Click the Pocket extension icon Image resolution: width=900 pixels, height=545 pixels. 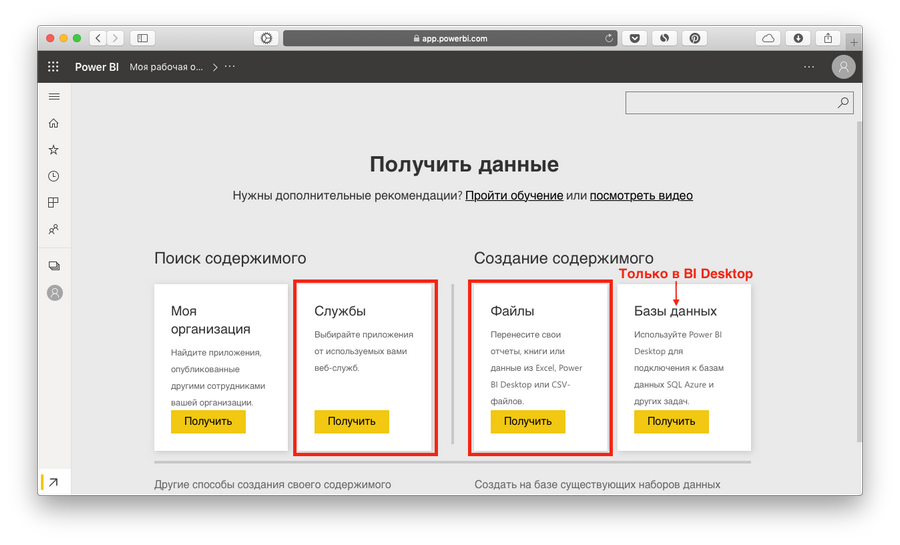(x=634, y=38)
